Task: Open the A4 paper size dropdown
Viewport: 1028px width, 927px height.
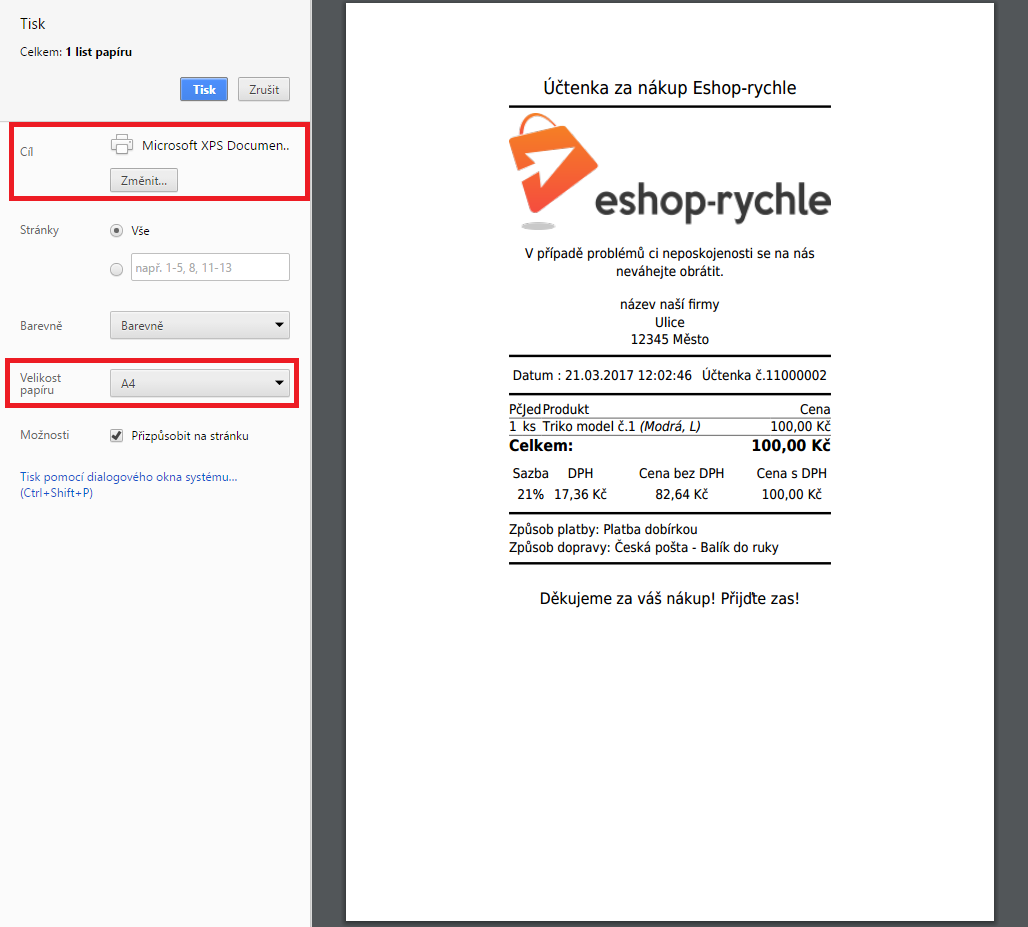Action: (199, 383)
